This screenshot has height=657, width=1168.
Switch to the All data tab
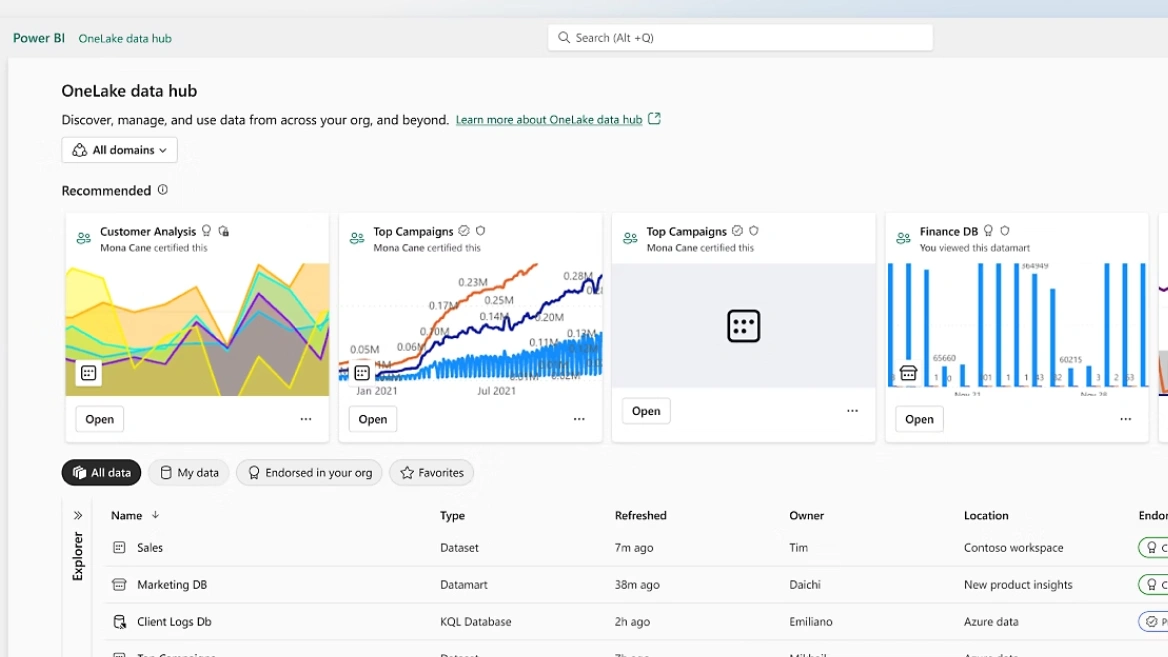point(101,472)
